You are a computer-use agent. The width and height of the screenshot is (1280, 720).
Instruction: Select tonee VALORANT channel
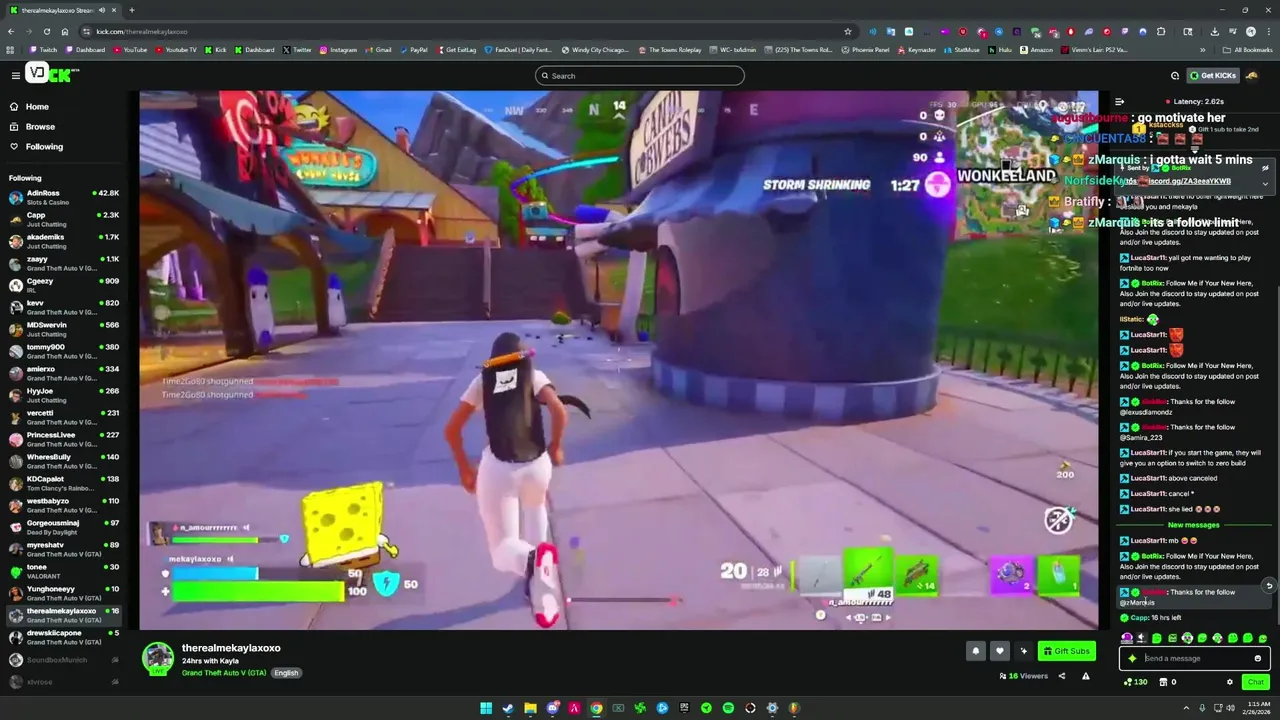click(64, 571)
